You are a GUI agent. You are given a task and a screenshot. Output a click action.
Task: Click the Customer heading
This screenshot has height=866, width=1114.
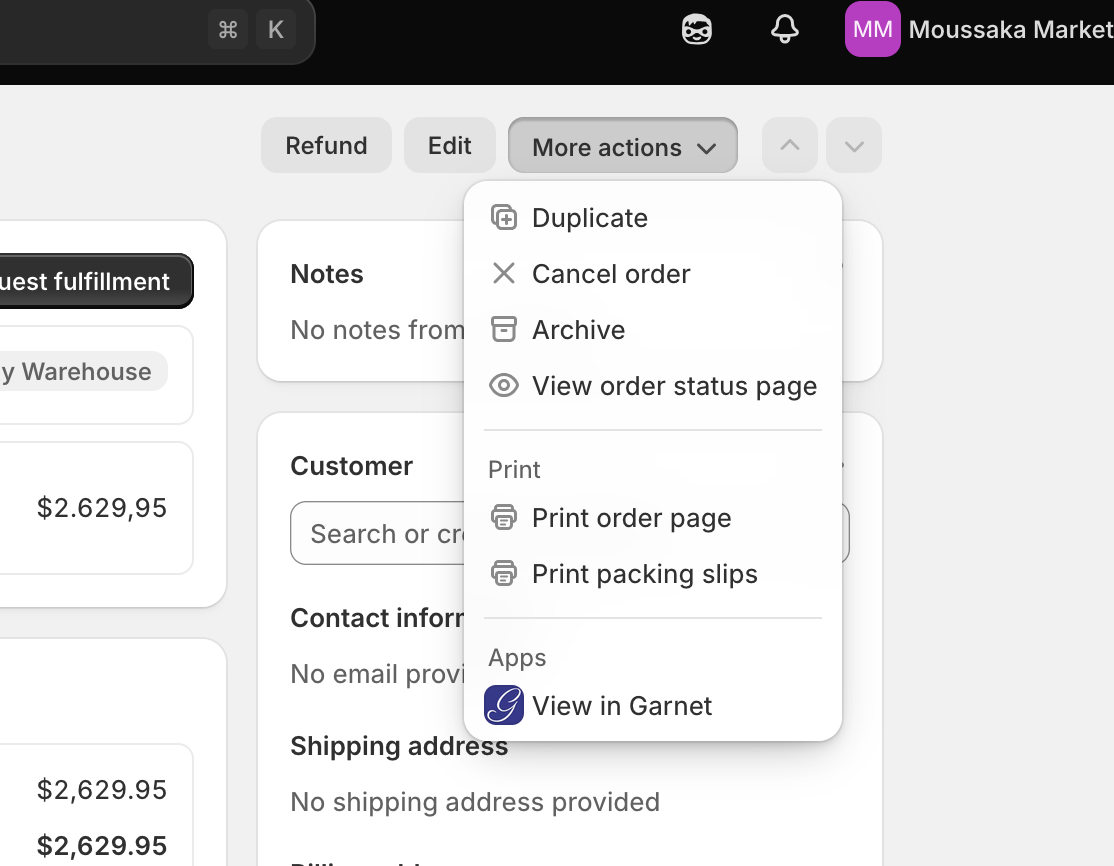tap(352, 466)
